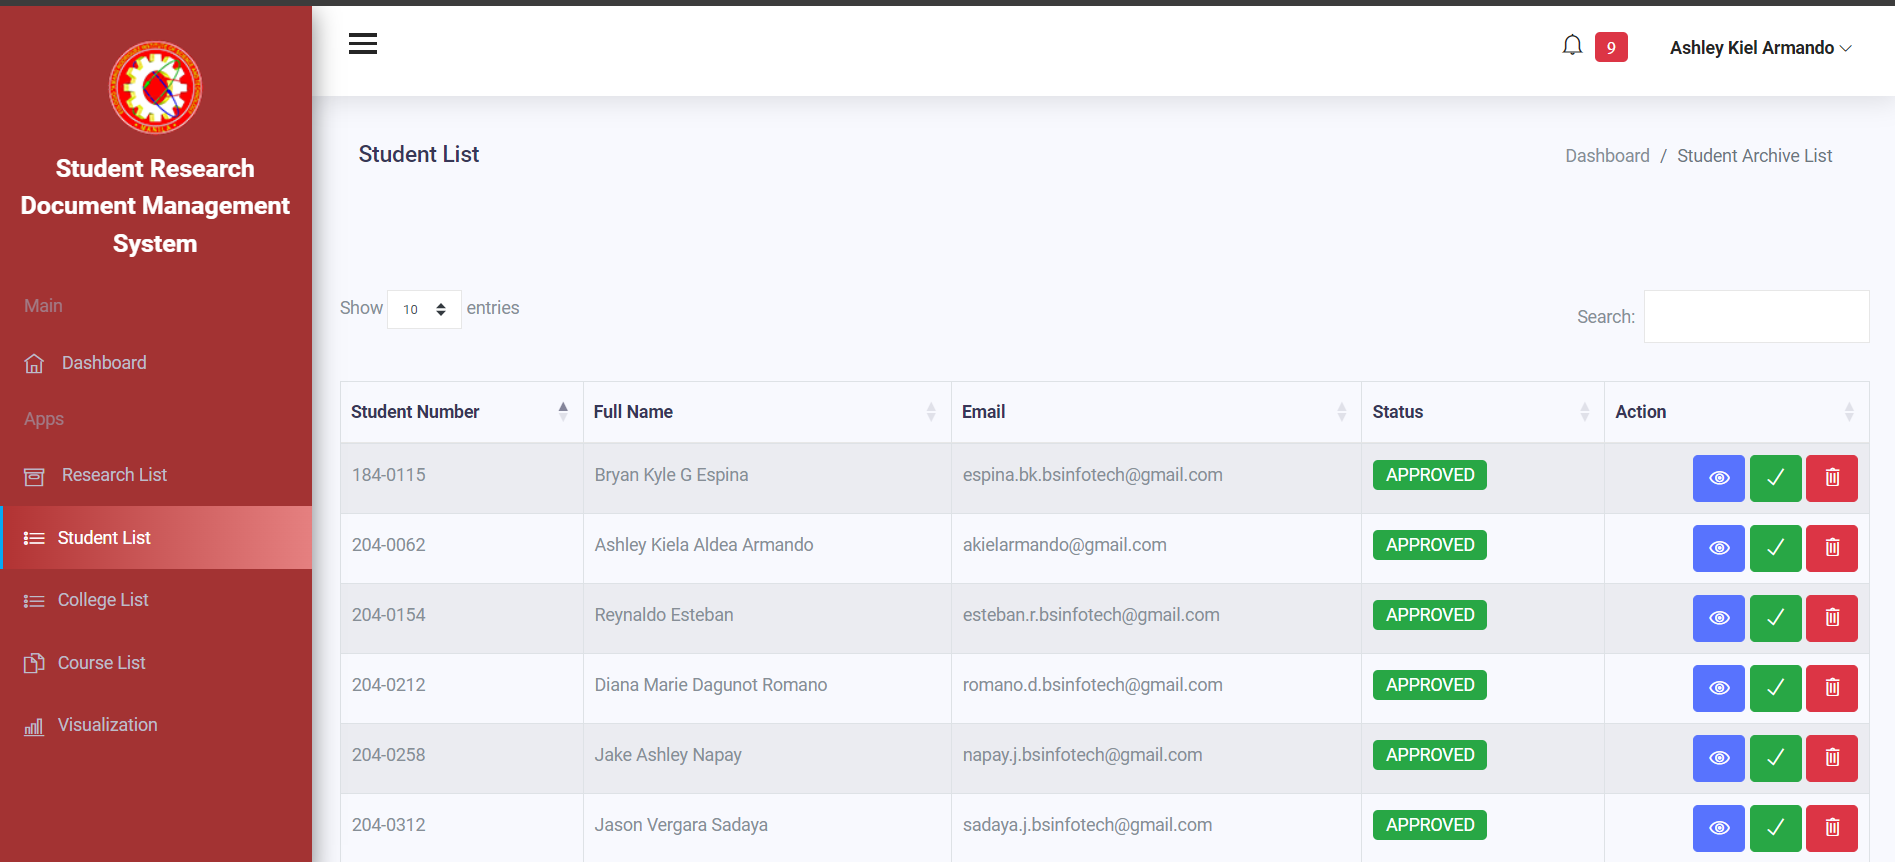Open Course List in sidebar
Image resolution: width=1895 pixels, height=862 pixels.
tap(156, 663)
